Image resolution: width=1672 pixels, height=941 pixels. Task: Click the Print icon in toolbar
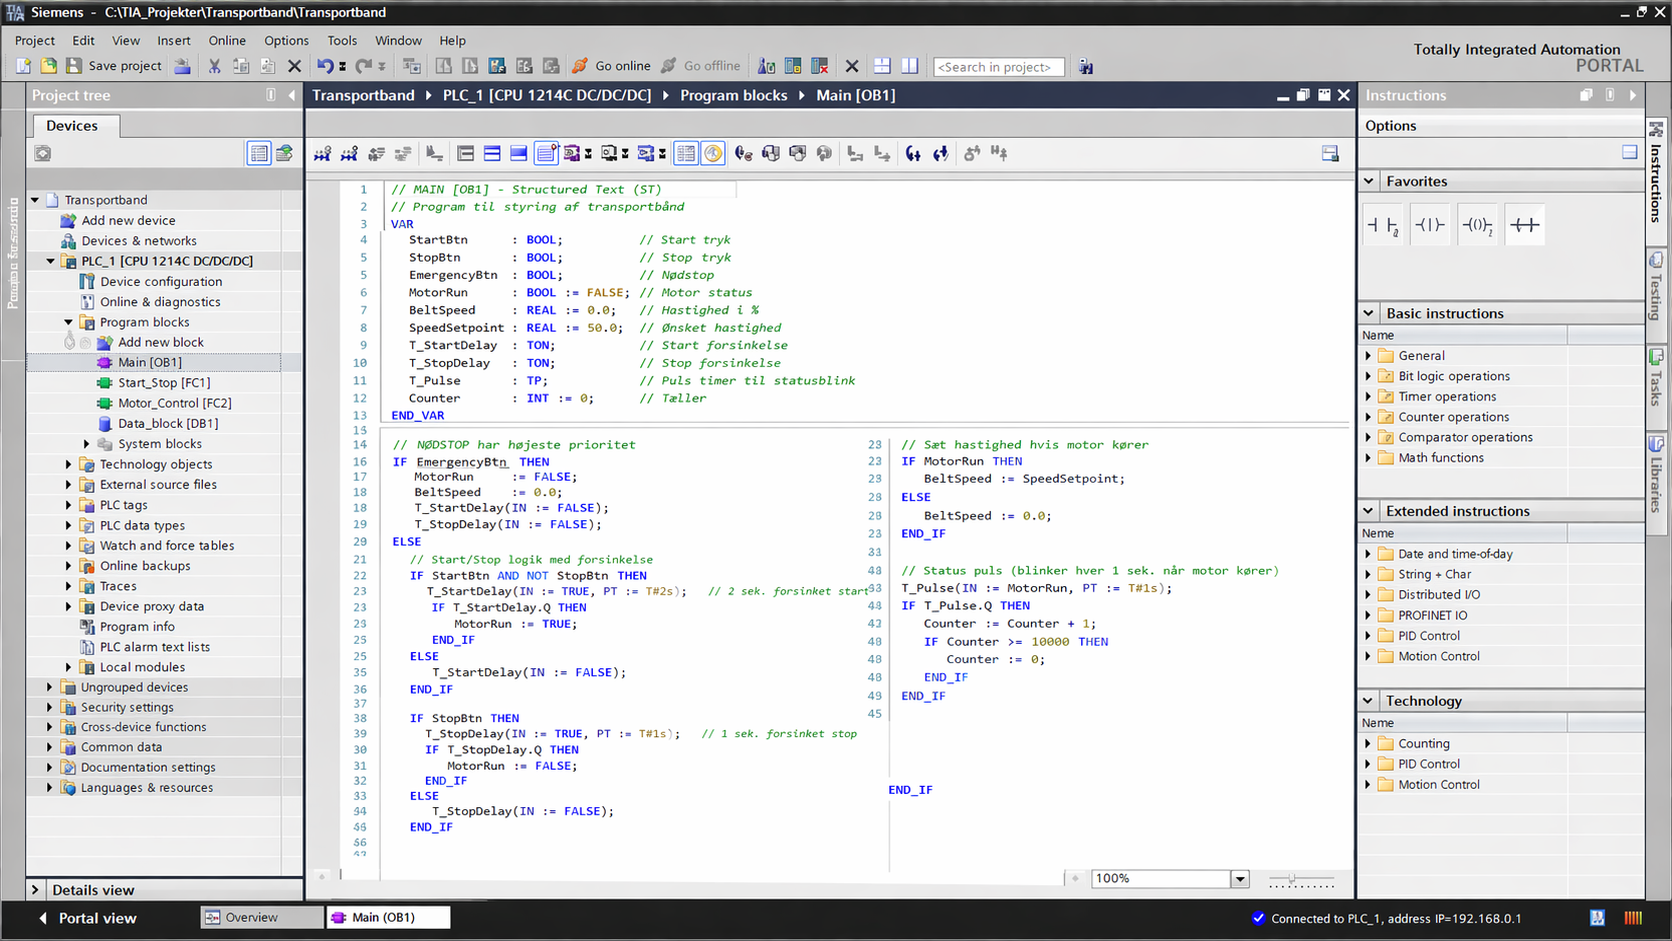pyautogui.click(x=182, y=66)
